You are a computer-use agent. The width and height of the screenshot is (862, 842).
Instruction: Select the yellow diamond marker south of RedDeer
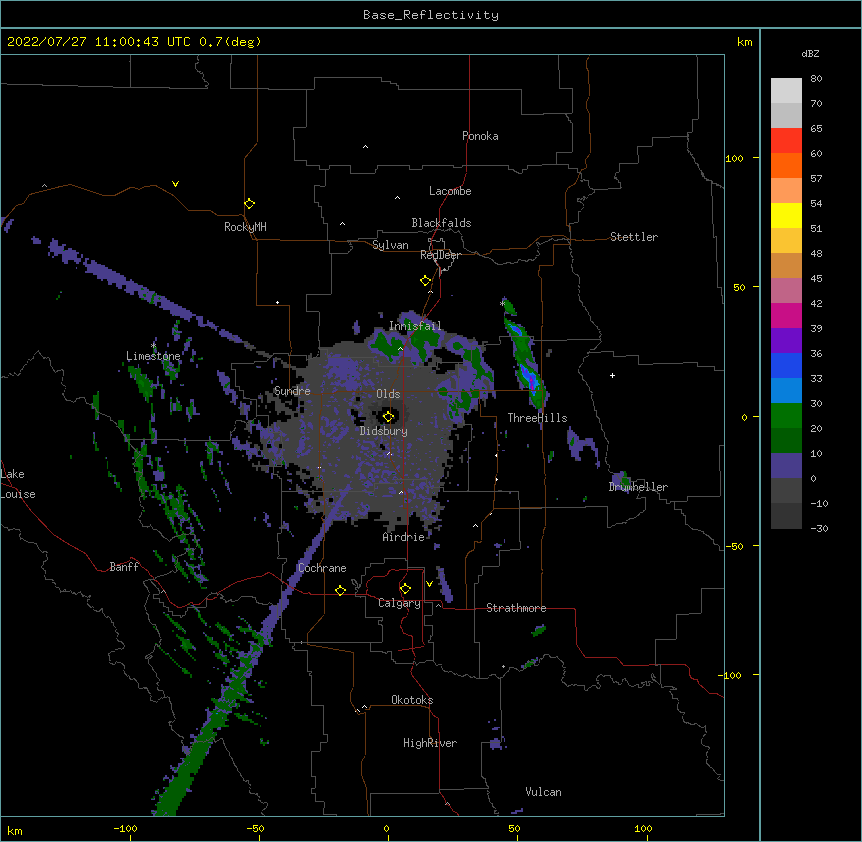(426, 281)
